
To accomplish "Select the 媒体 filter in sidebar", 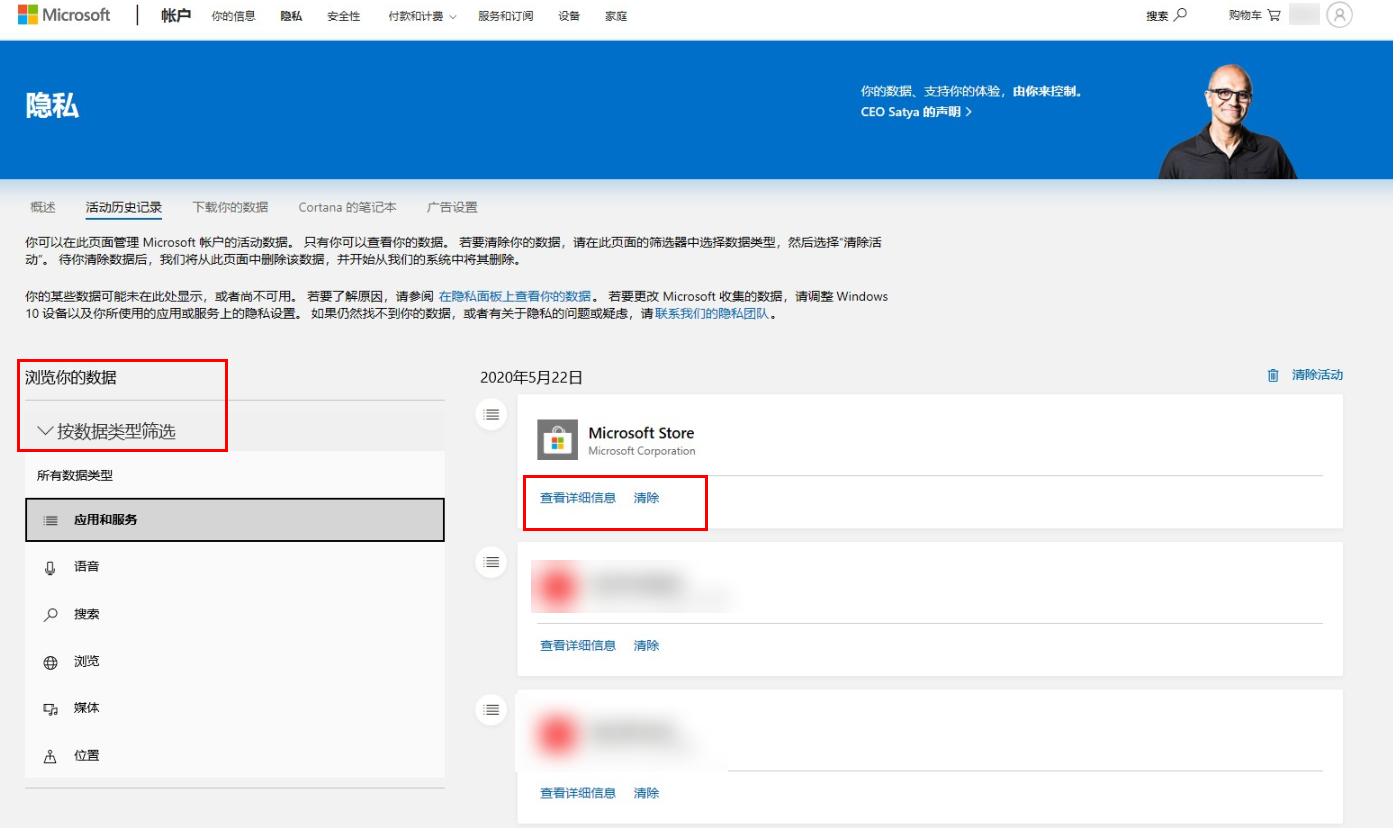I will (x=86, y=708).
